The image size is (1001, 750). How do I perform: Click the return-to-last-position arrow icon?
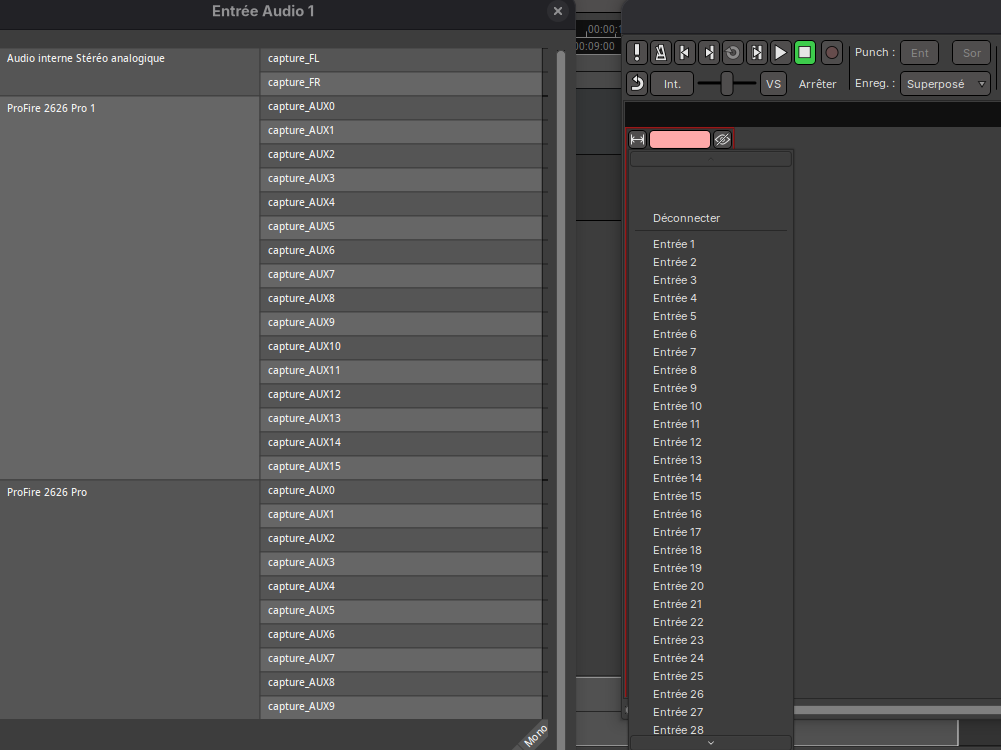point(637,84)
